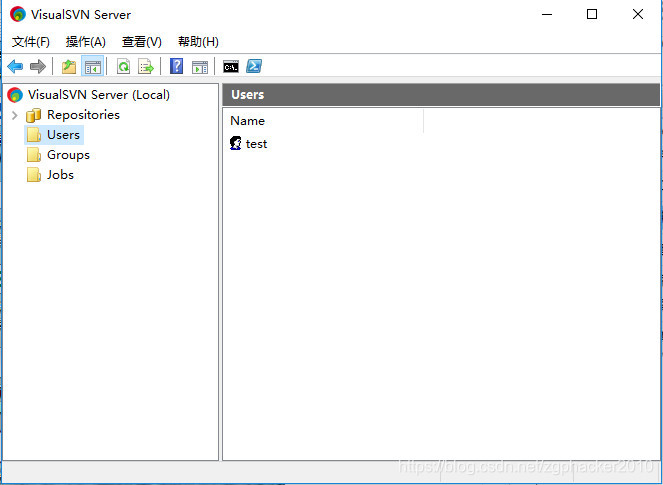Screen dimensions: 663x485
Task: Close the VisualSVN Server window
Action: pyautogui.click(x=638, y=14)
